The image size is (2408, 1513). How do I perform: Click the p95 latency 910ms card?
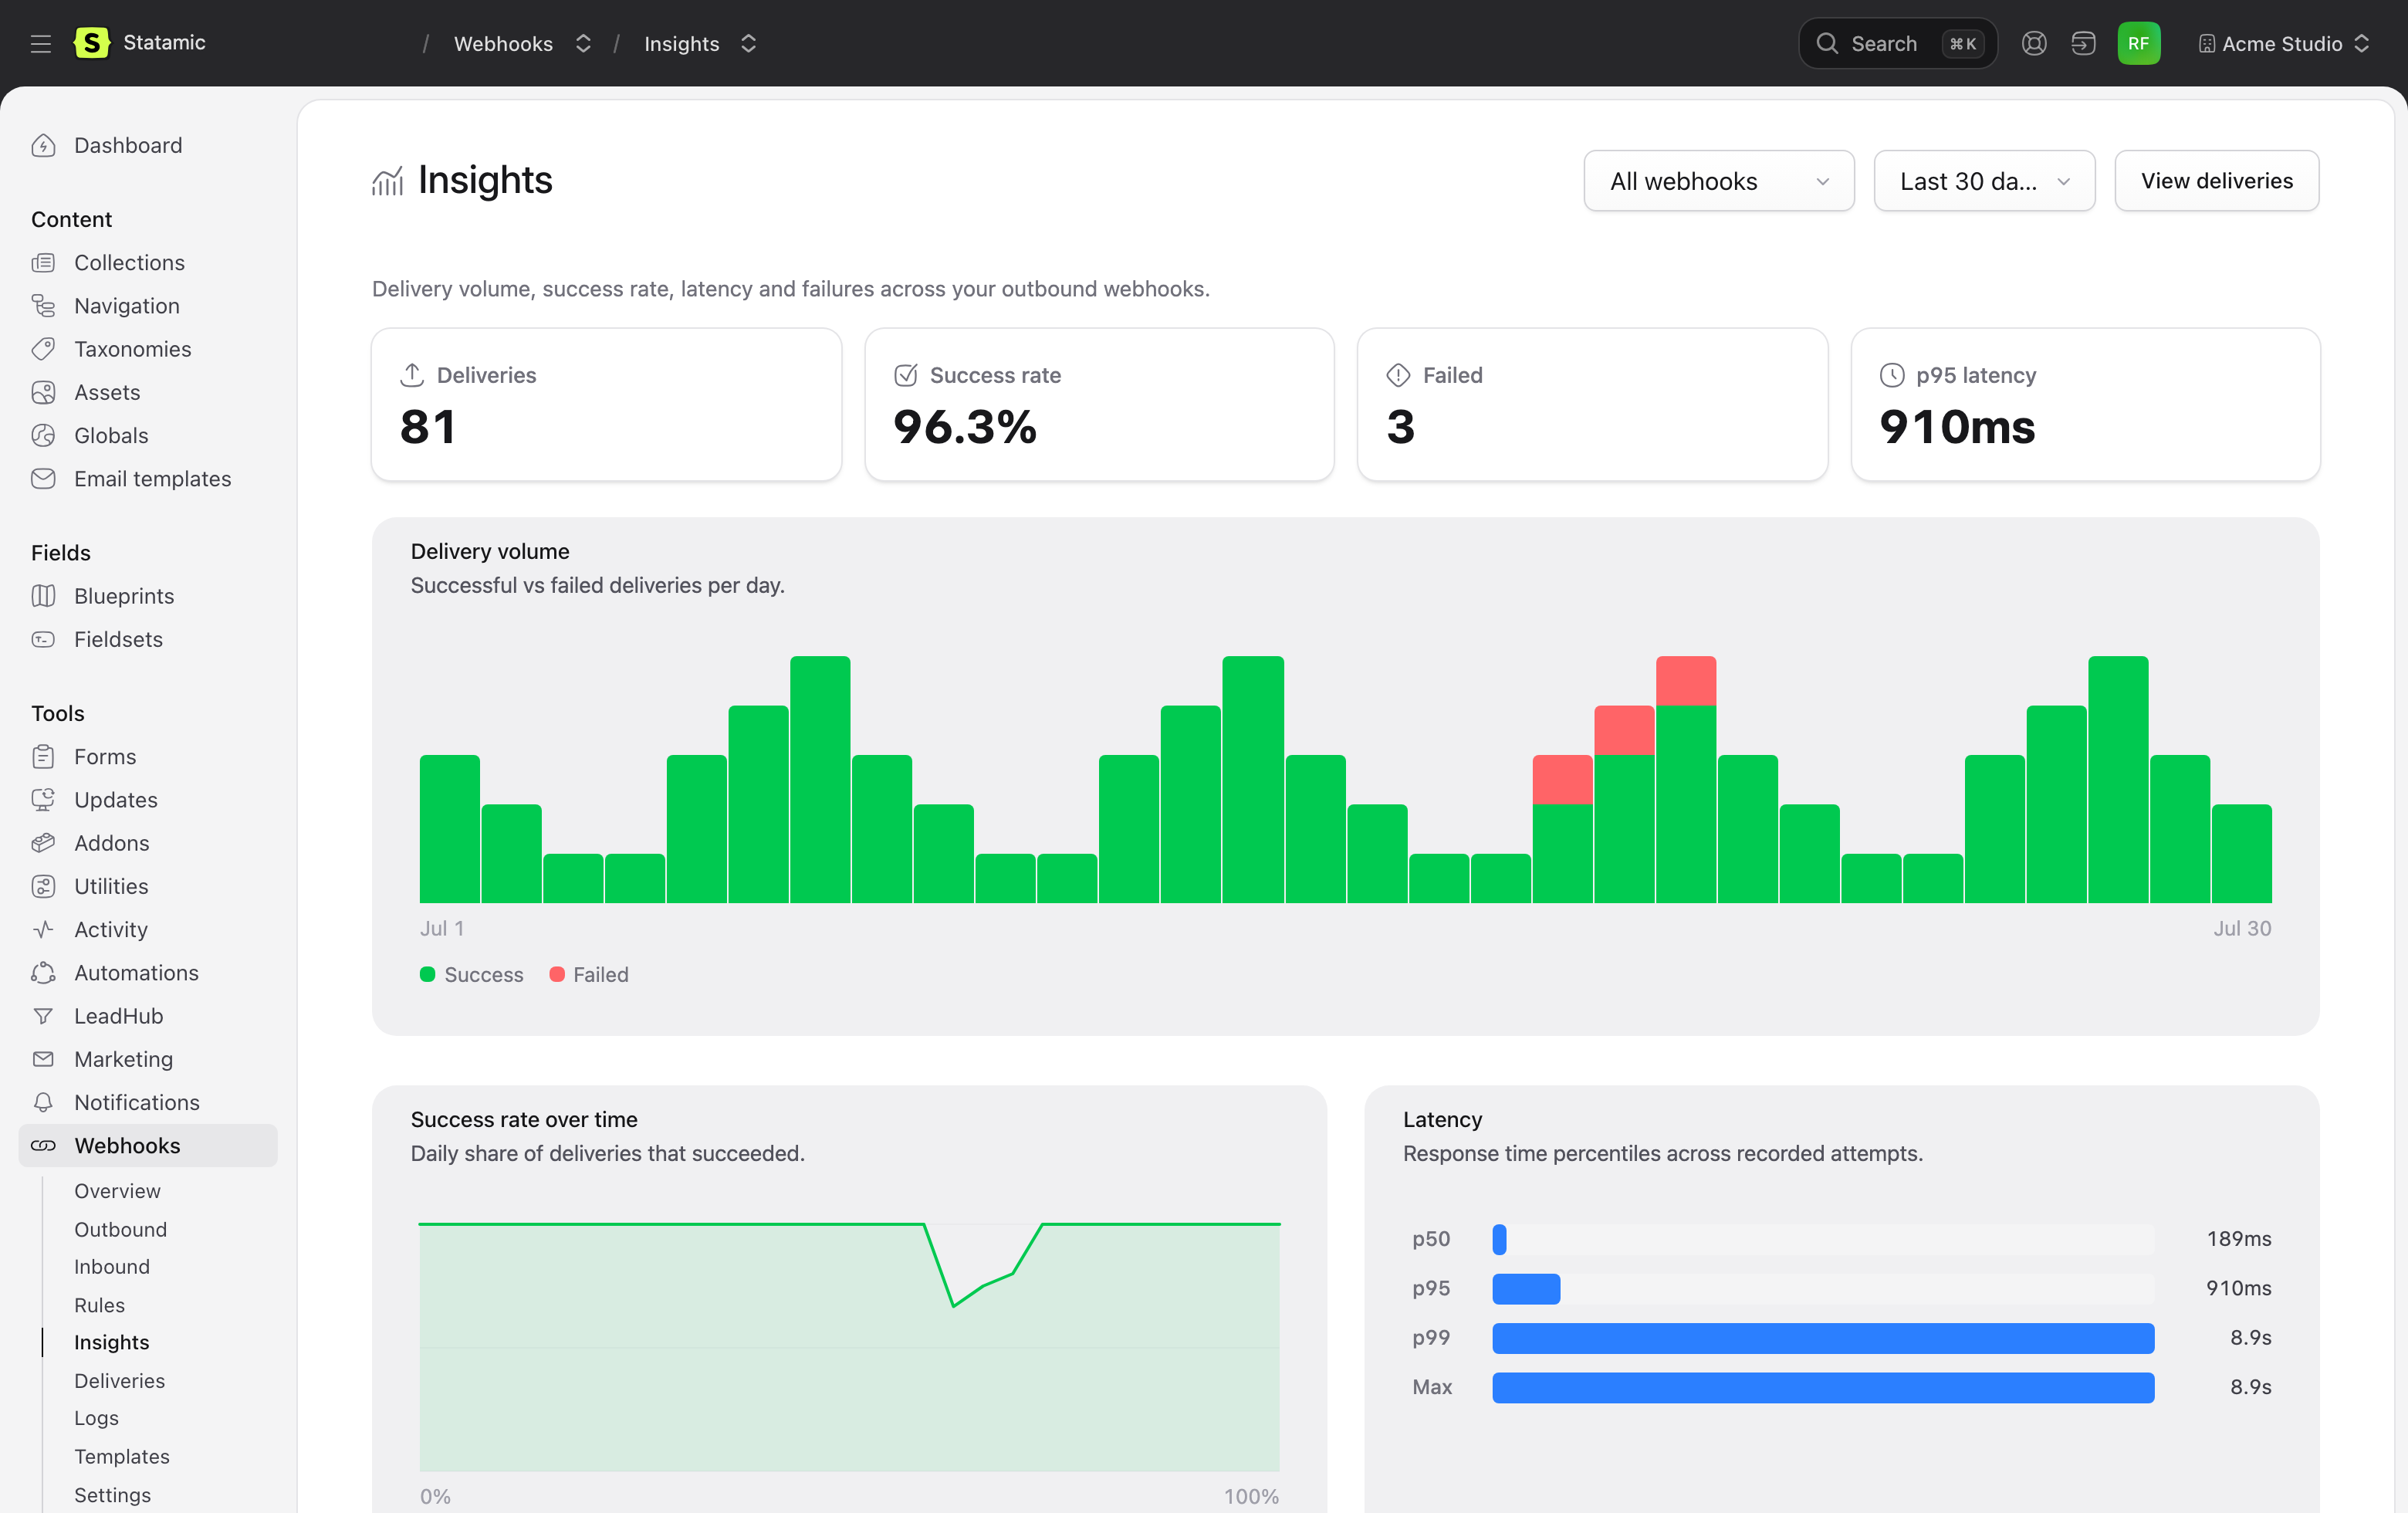pyautogui.click(x=2085, y=404)
